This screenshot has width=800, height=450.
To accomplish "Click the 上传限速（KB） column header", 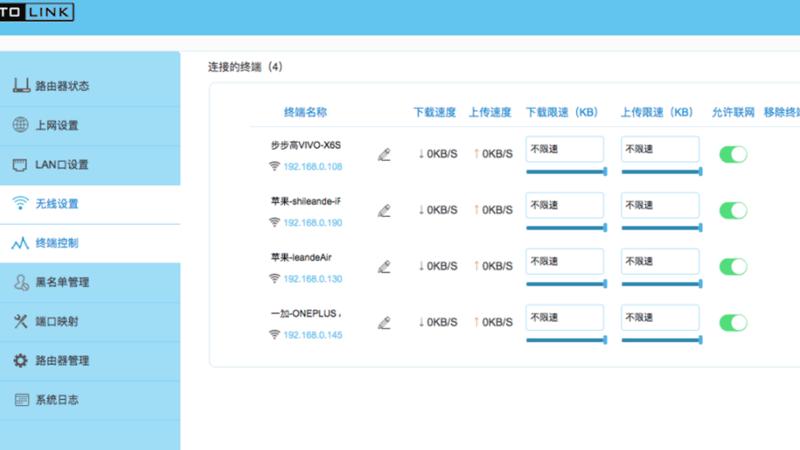I will tap(657, 112).
